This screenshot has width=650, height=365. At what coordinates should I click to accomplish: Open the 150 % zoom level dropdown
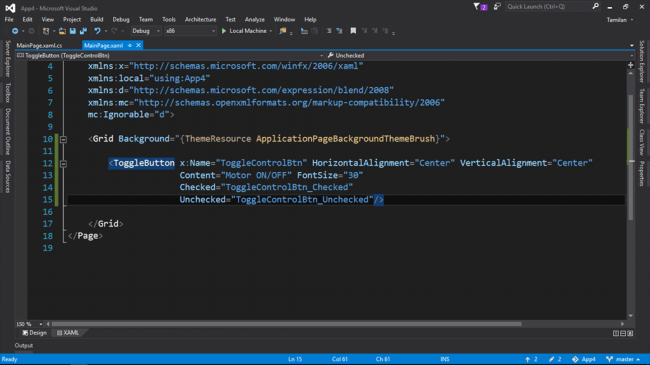(29, 324)
